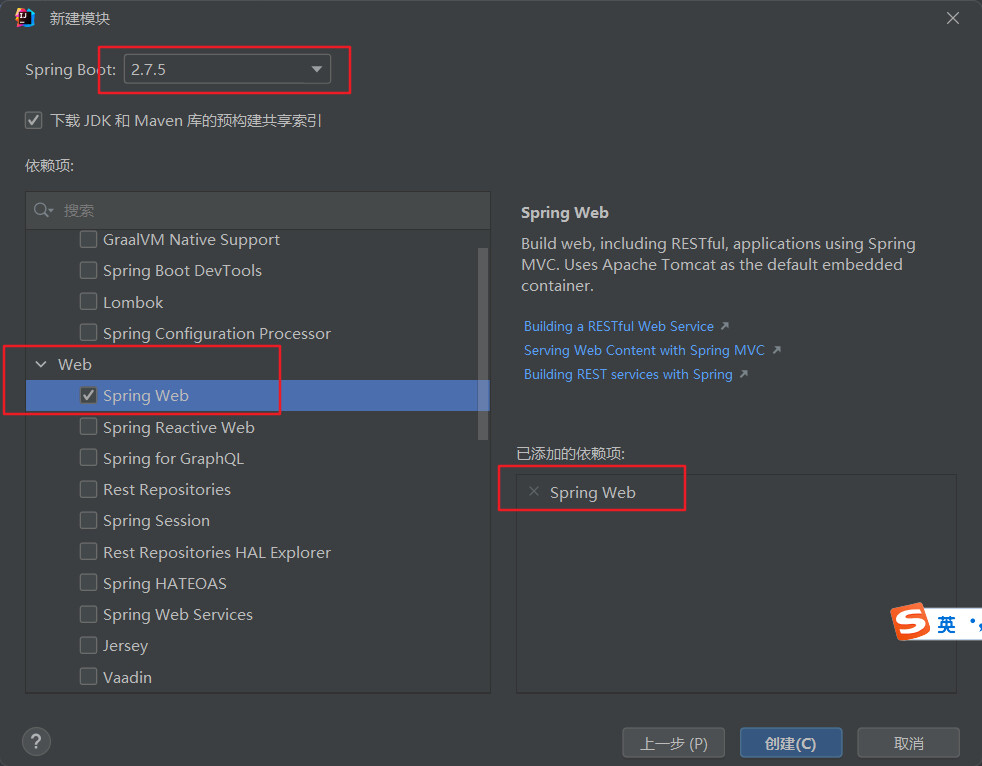The height and width of the screenshot is (766, 982).
Task: Click the help question mark button
Action: pos(36,742)
